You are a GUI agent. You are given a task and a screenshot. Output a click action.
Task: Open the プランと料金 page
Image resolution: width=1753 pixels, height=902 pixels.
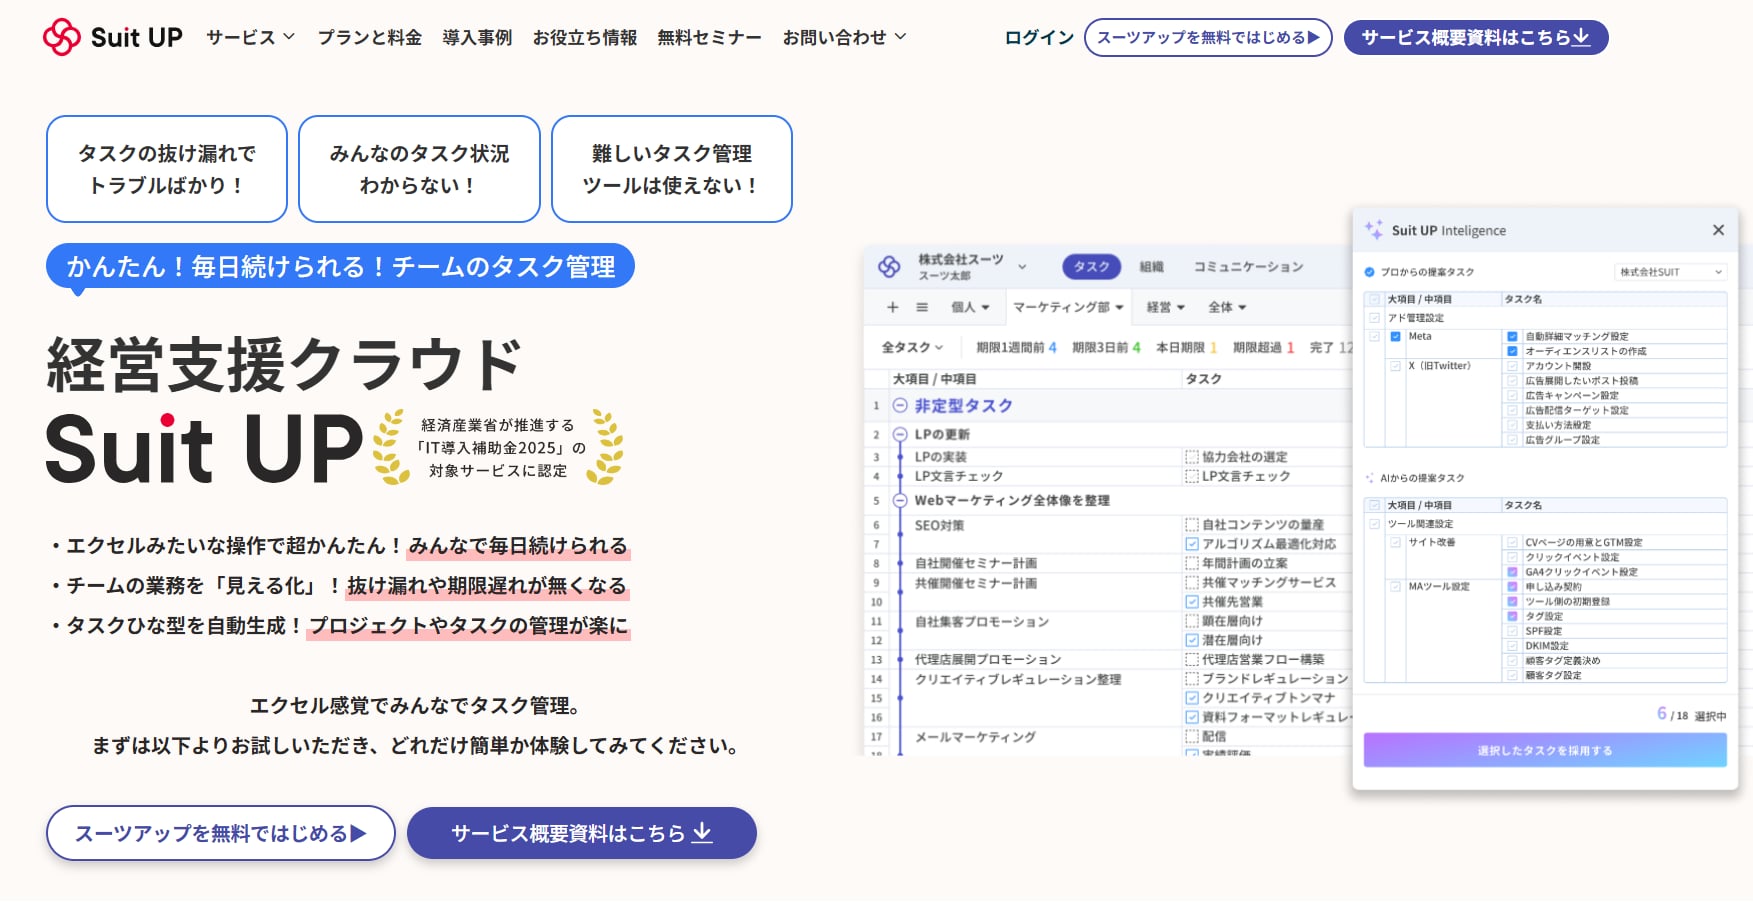(369, 37)
